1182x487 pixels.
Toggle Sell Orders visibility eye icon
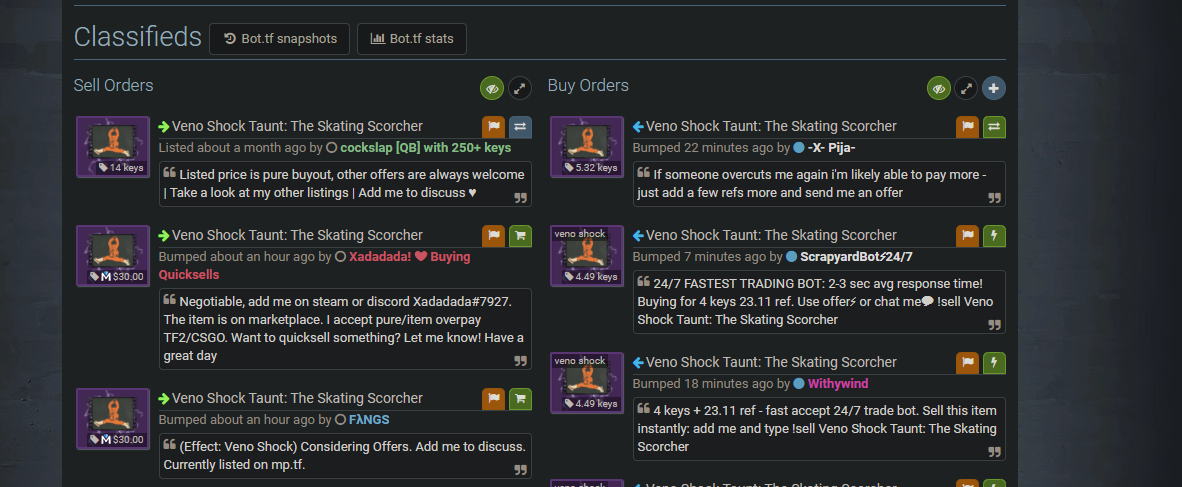492,88
